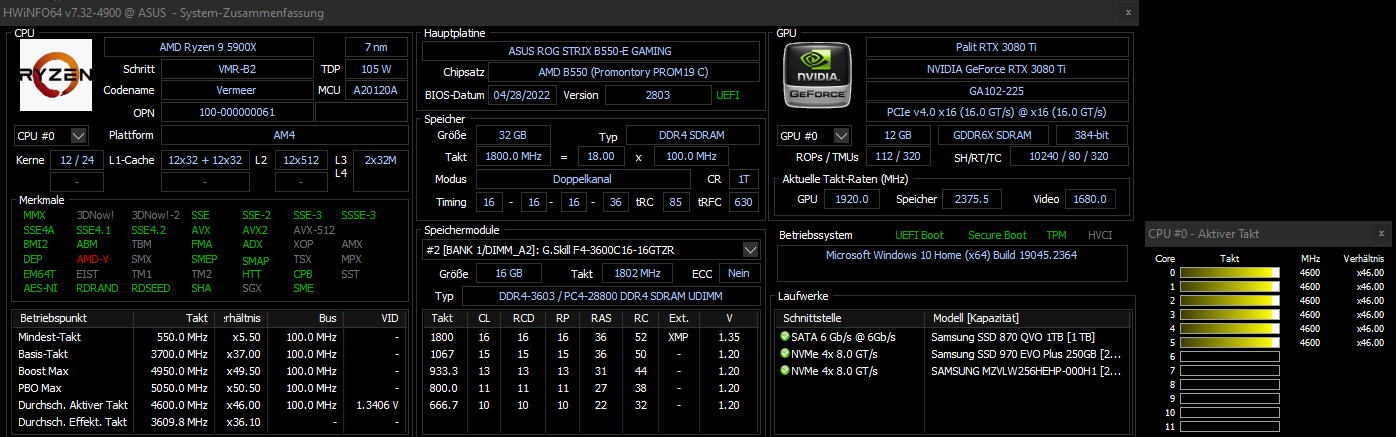1396x437 pixels.
Task: Click the NVIDIA GeForce GPU logo
Action: coord(819,76)
